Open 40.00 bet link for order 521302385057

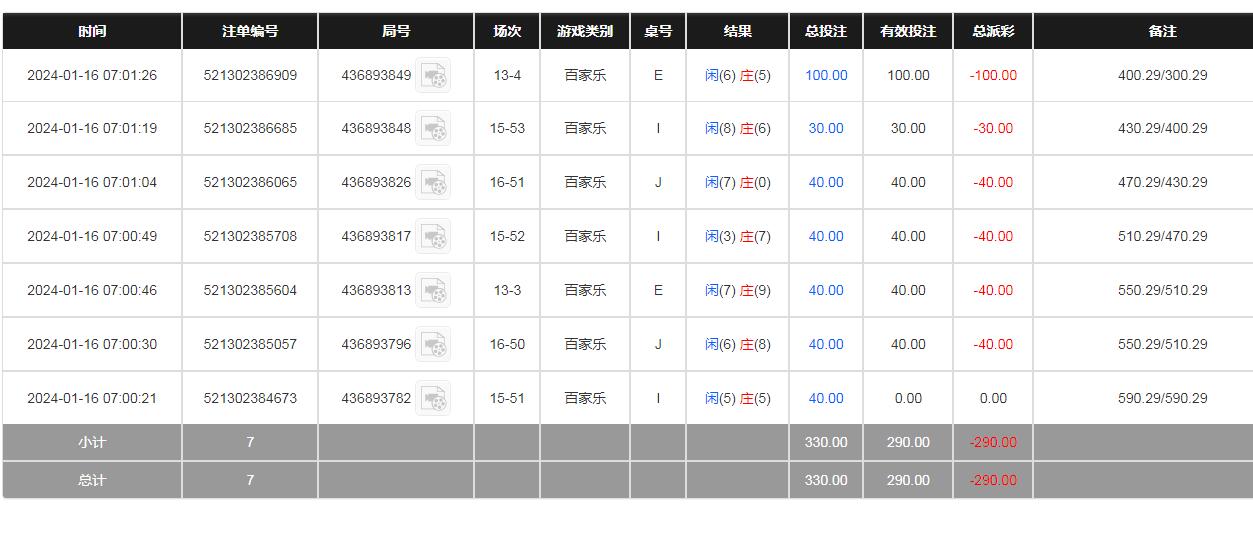826,345
